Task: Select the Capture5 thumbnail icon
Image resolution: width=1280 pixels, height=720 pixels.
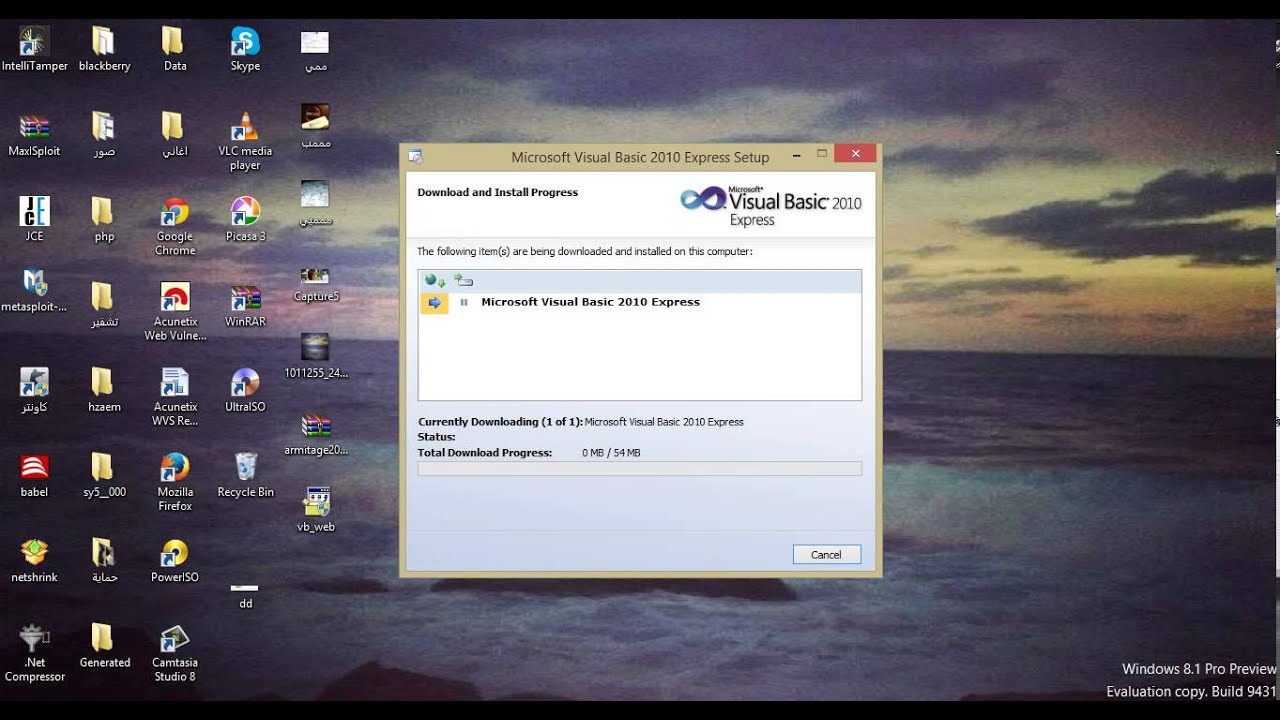Action: pos(315,274)
